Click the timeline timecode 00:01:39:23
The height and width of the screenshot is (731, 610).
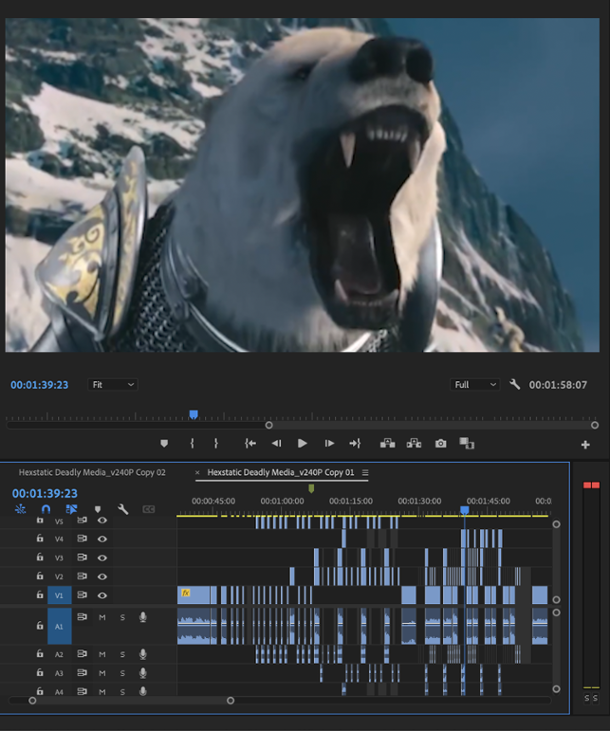point(45,493)
